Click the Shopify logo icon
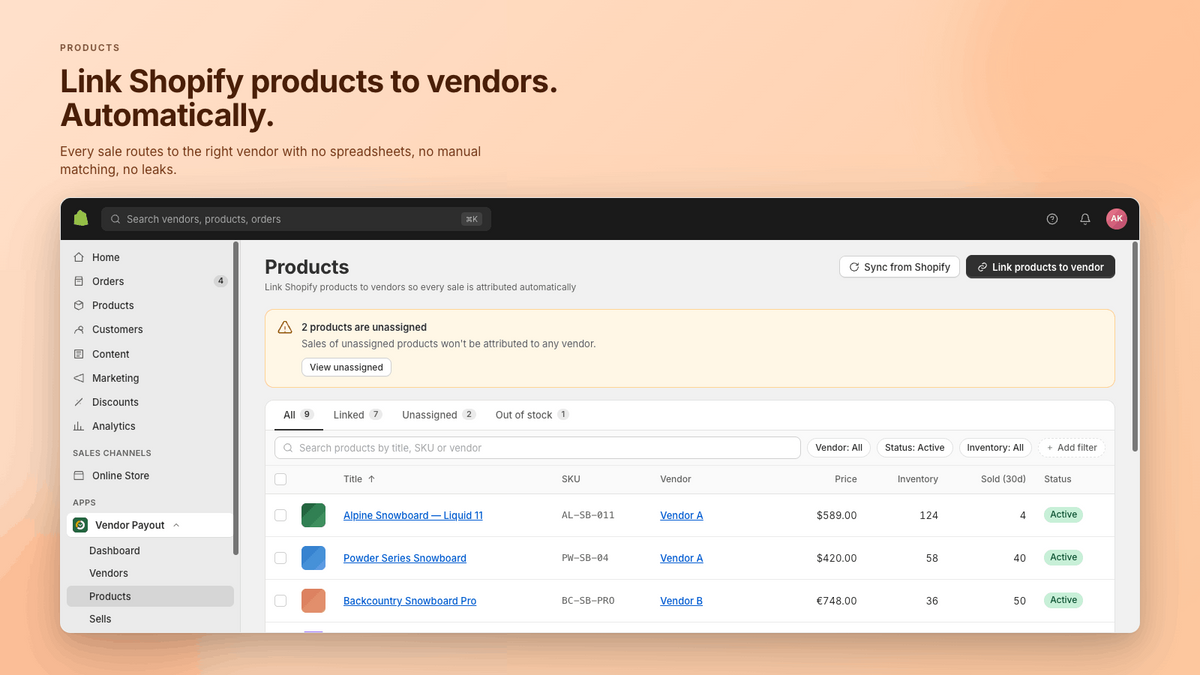 pyautogui.click(x=81, y=218)
